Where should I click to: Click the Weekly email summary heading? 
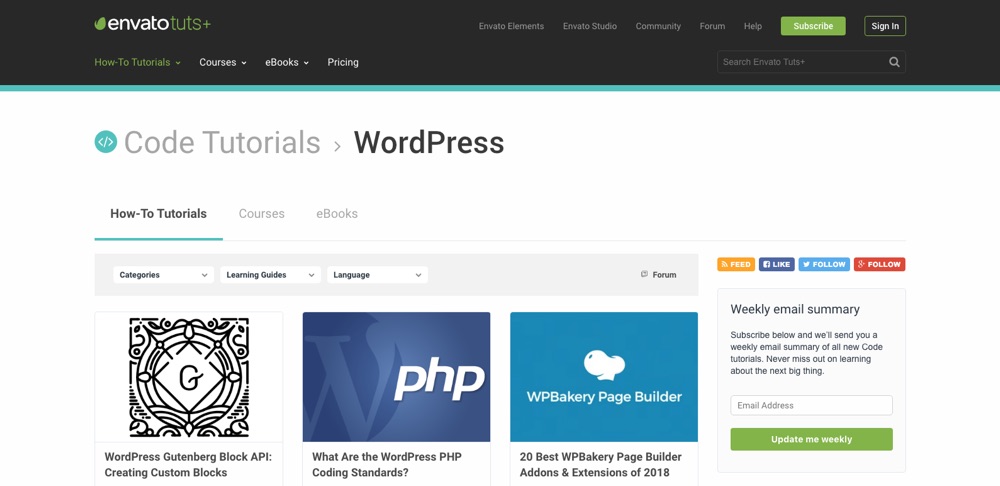click(795, 309)
